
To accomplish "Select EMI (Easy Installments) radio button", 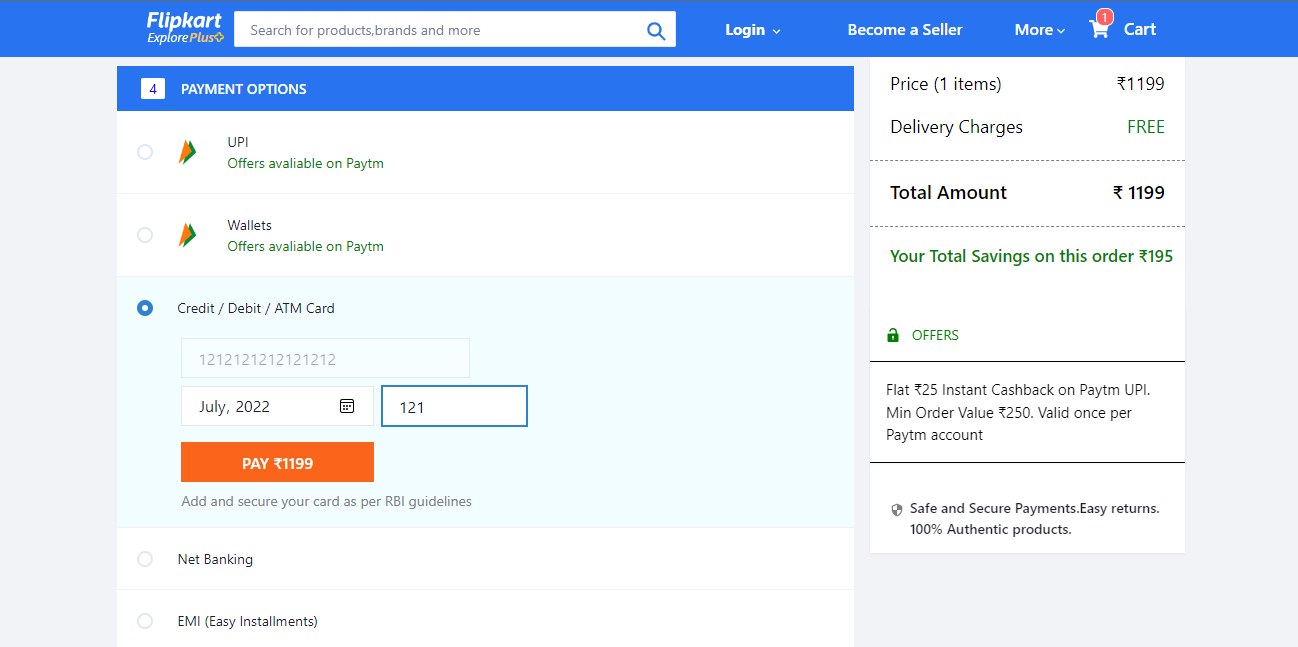I will [x=145, y=621].
